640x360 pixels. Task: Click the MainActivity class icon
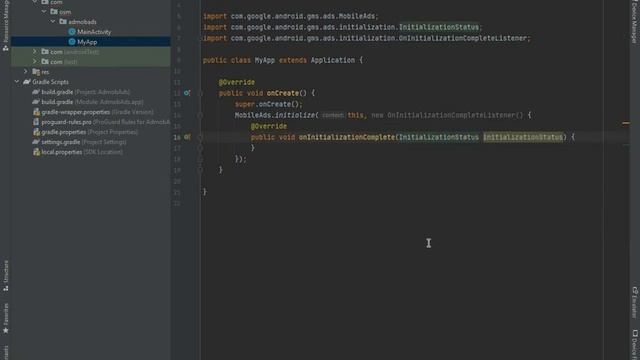click(x=72, y=32)
